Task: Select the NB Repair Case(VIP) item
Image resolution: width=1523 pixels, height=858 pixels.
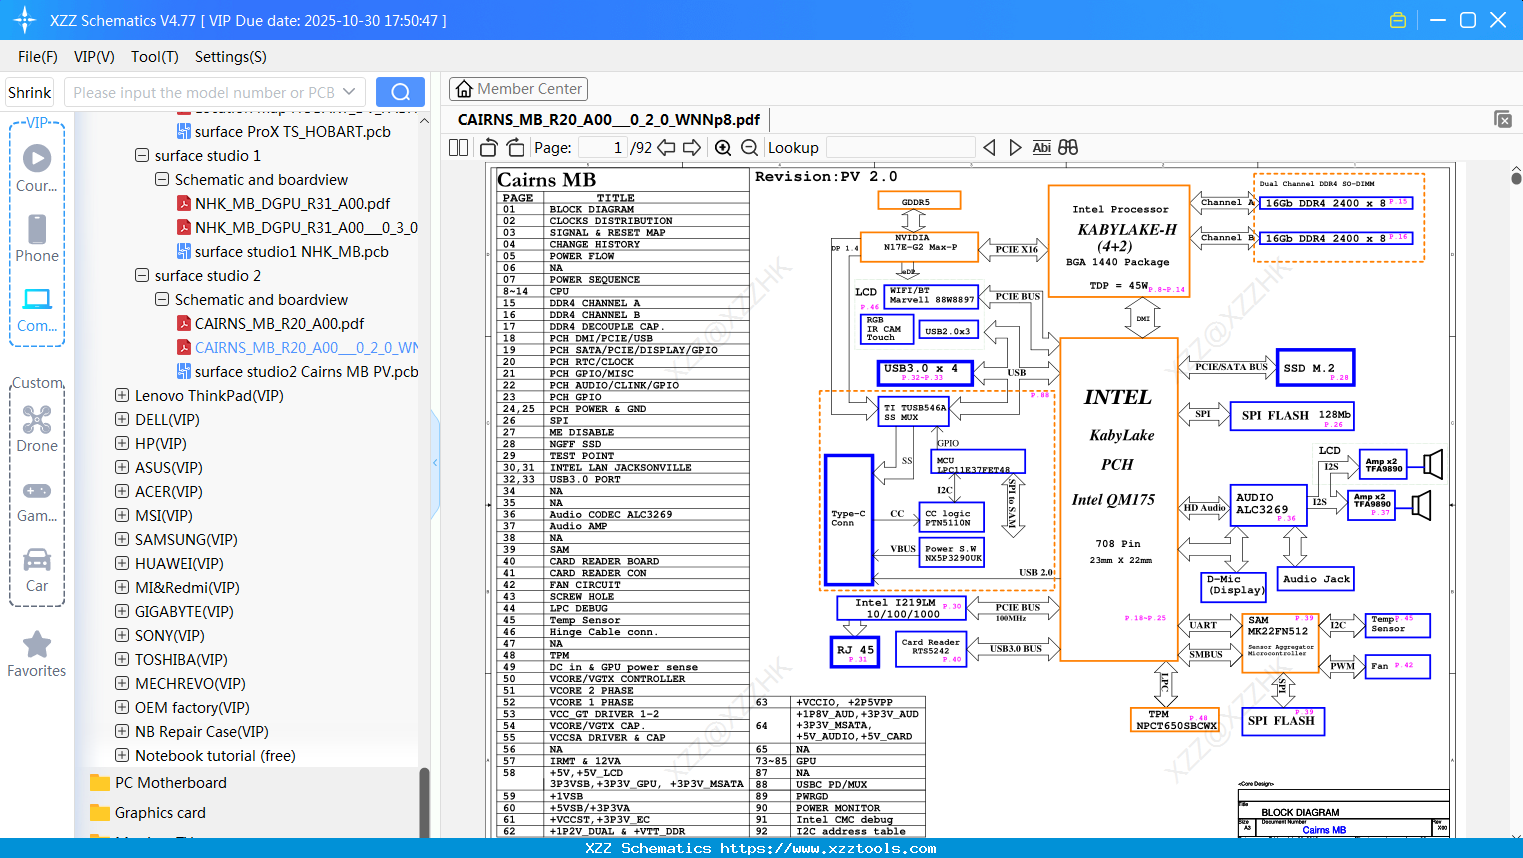Action: click(202, 732)
